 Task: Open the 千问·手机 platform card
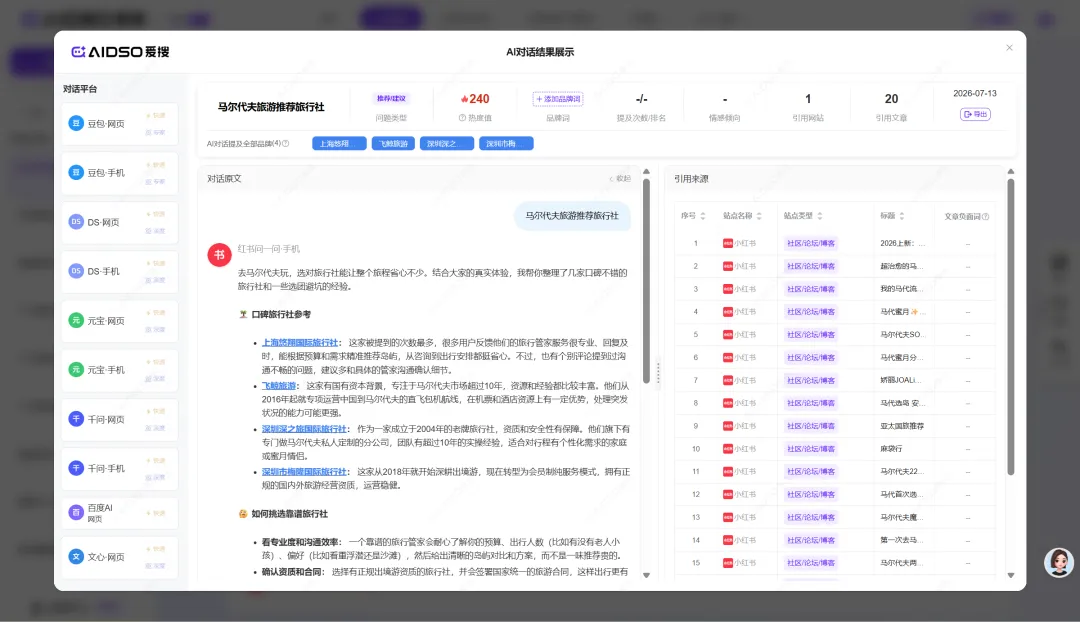119,468
